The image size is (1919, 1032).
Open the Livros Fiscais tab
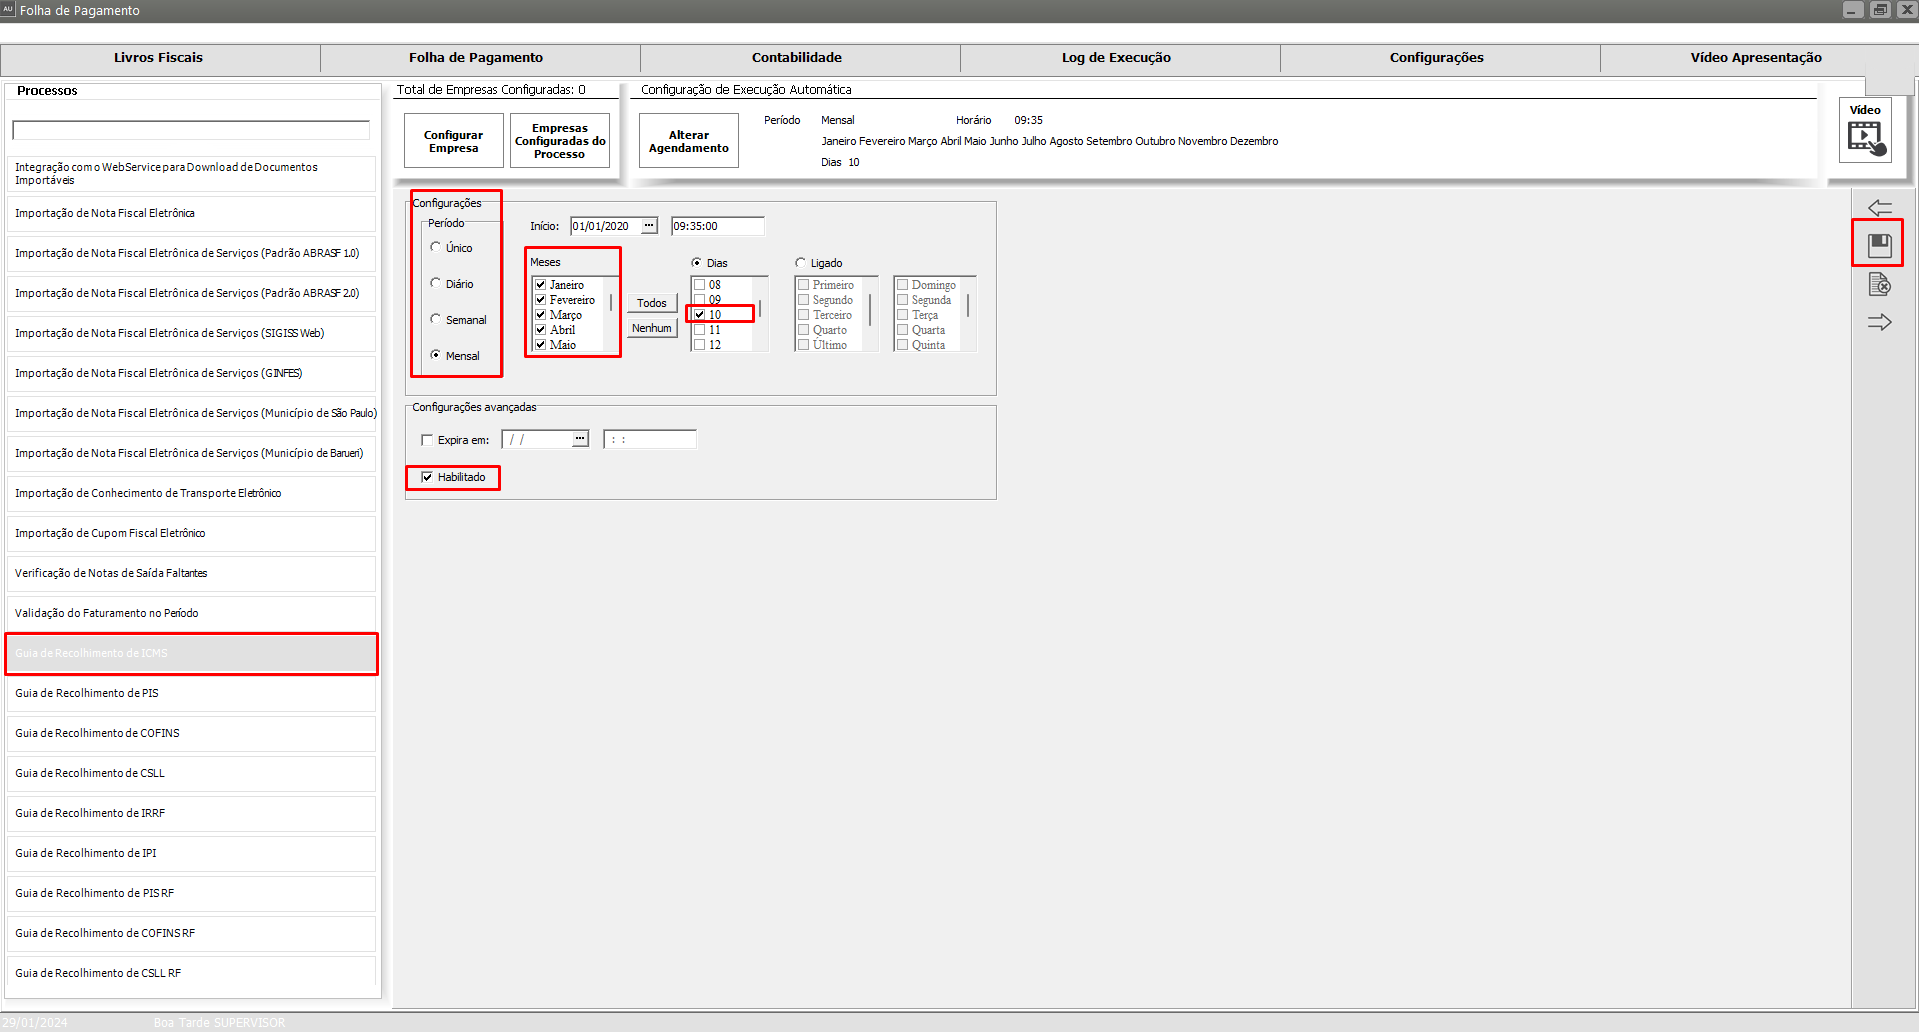158,58
